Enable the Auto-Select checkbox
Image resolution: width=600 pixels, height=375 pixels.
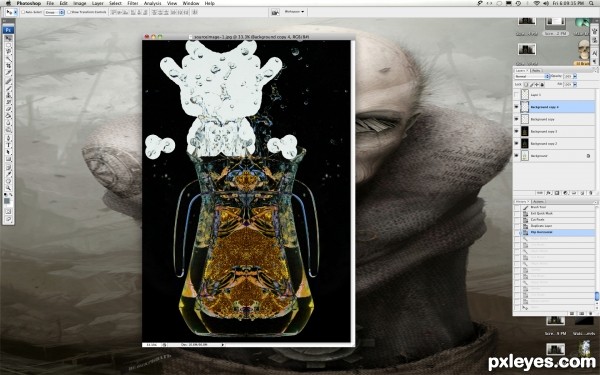(23, 12)
